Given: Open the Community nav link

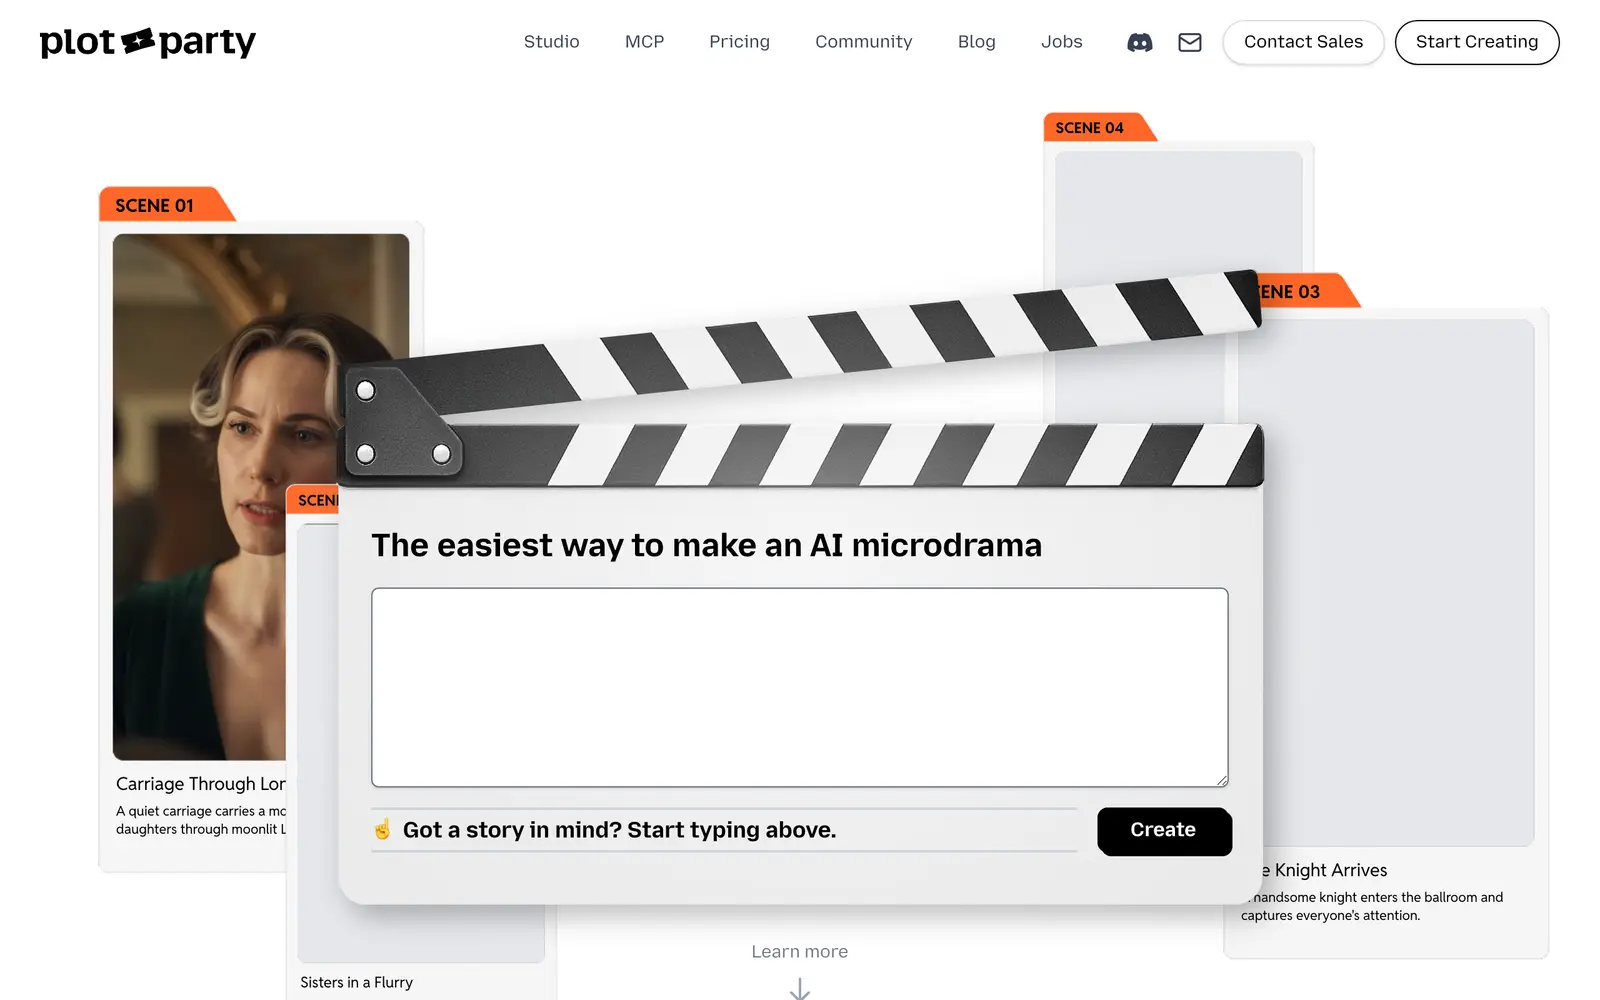Looking at the screenshot, I should [x=863, y=42].
